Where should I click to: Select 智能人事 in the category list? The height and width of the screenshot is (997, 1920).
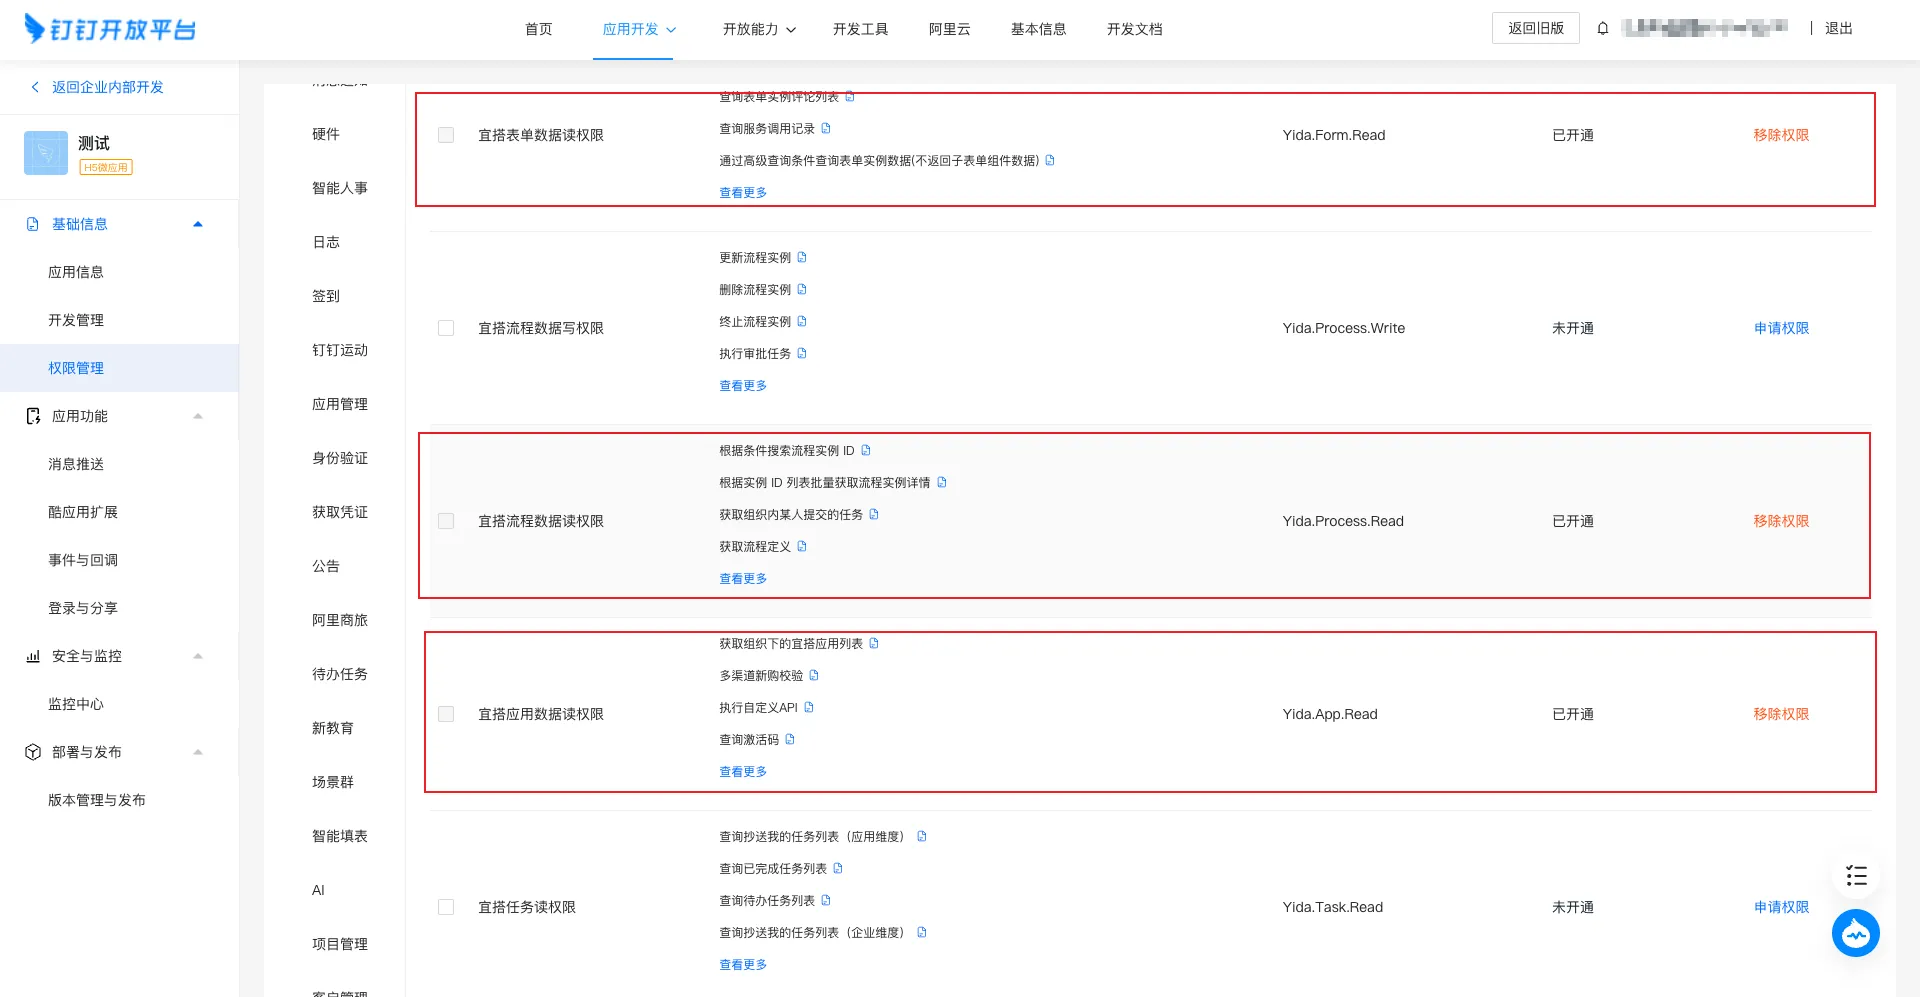coord(340,188)
